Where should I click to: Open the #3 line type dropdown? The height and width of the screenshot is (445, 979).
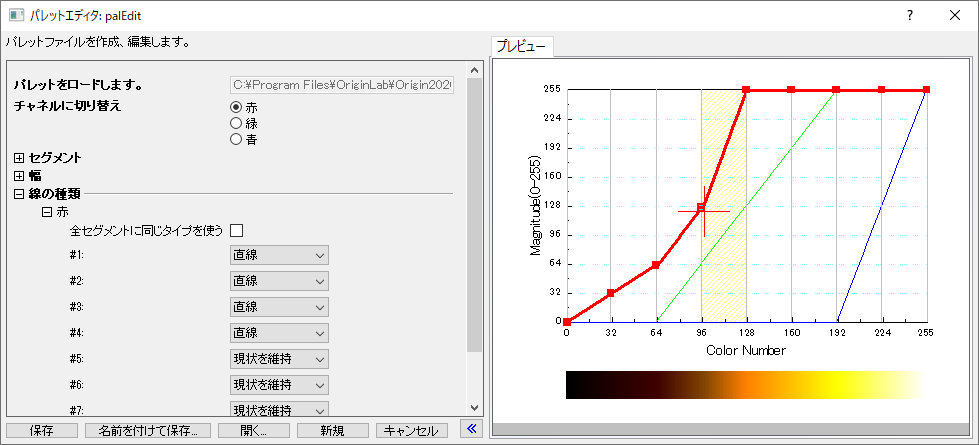pos(279,307)
